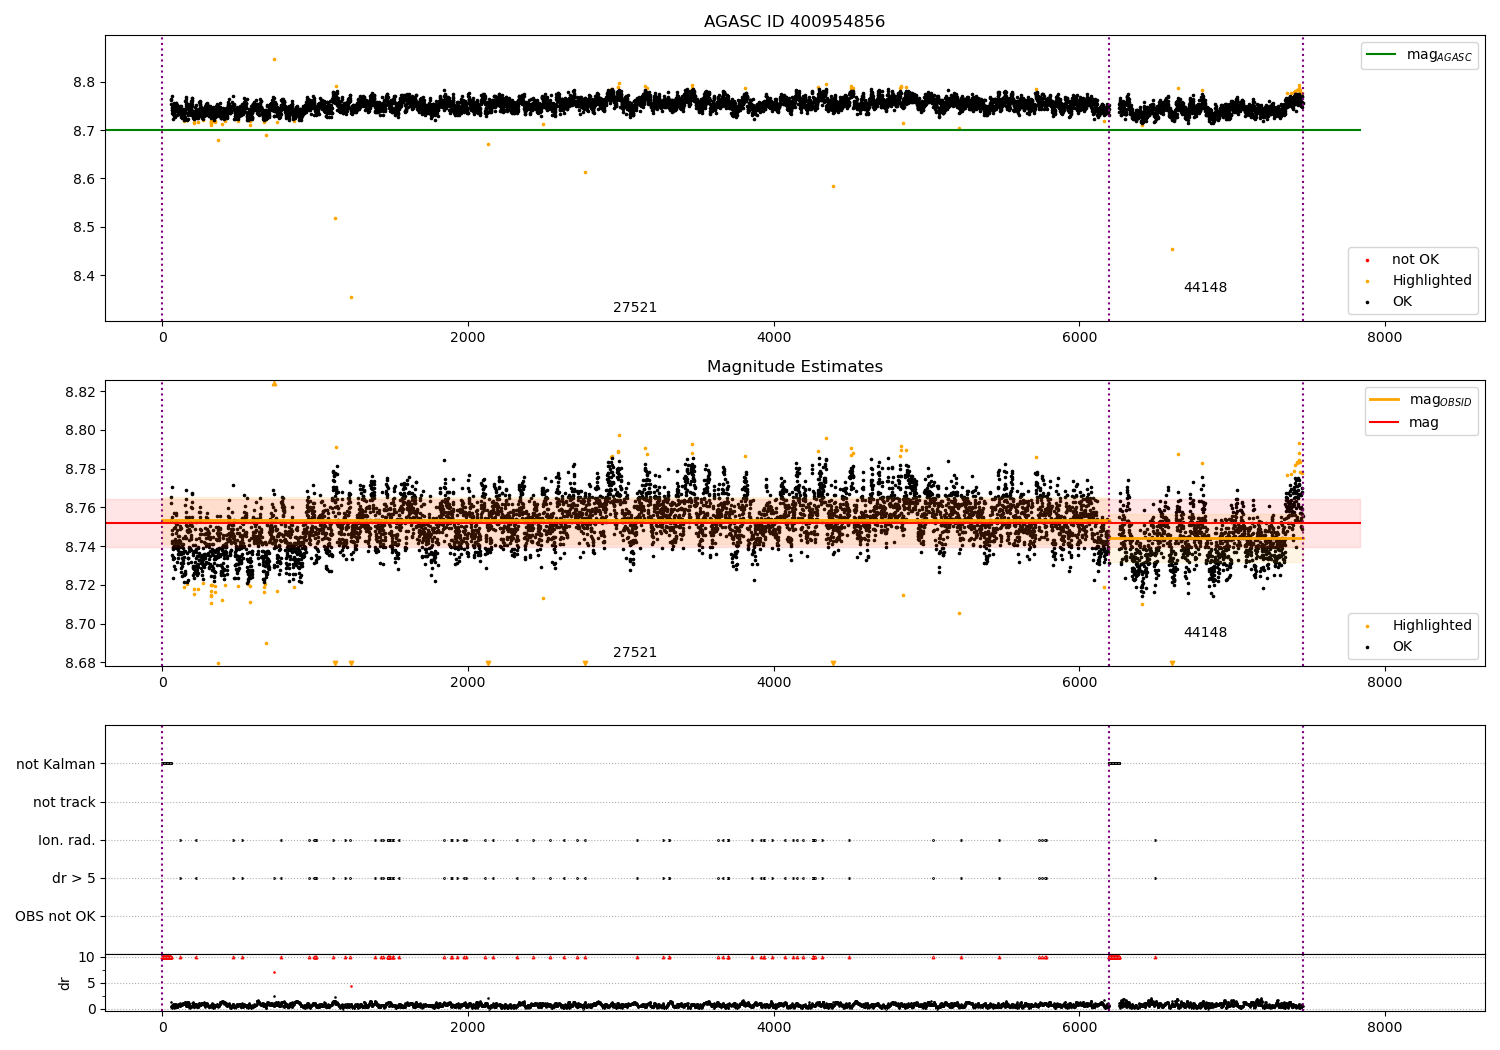Image resolution: width=1500 pixels, height=1050 pixels.
Task: Click y-tick 8.82 in Magnitude Estimates plot
Action: coord(80,392)
